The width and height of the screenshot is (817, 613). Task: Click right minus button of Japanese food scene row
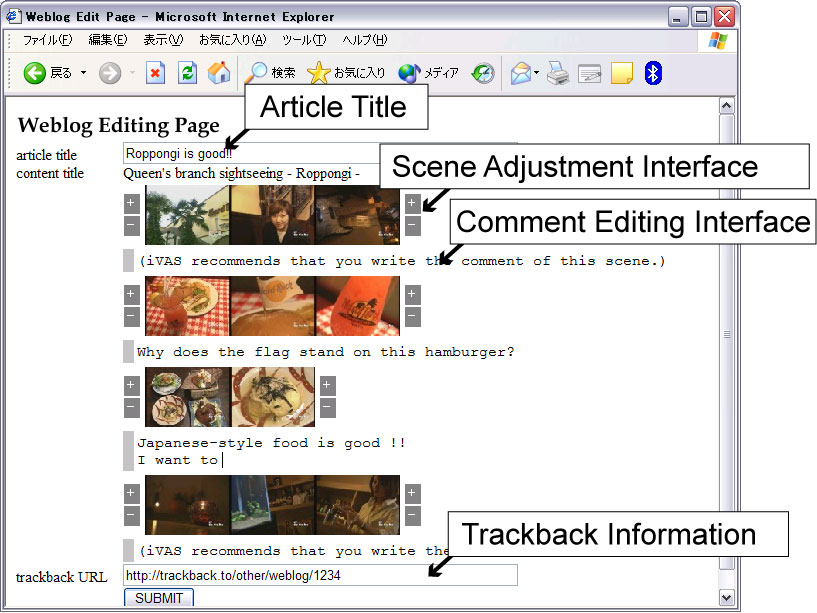click(x=328, y=408)
